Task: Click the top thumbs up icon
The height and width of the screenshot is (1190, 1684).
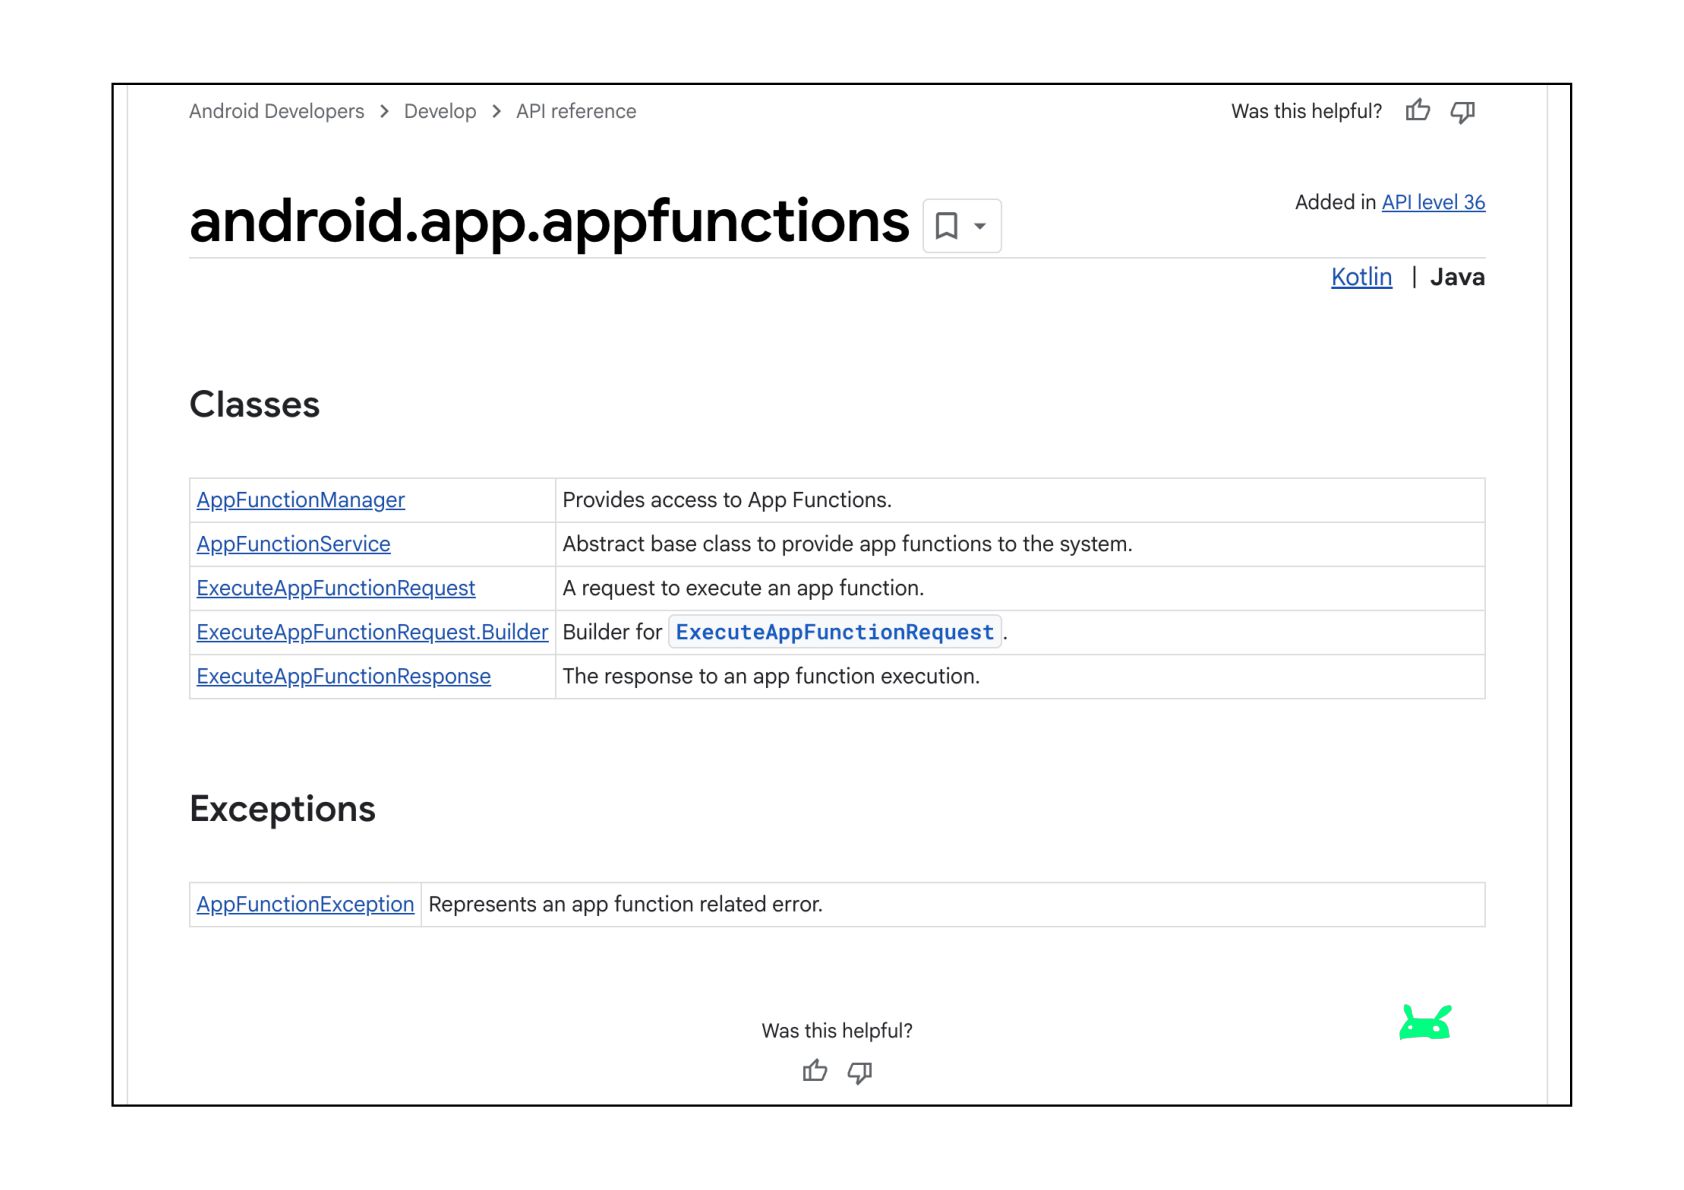Action: (1417, 111)
